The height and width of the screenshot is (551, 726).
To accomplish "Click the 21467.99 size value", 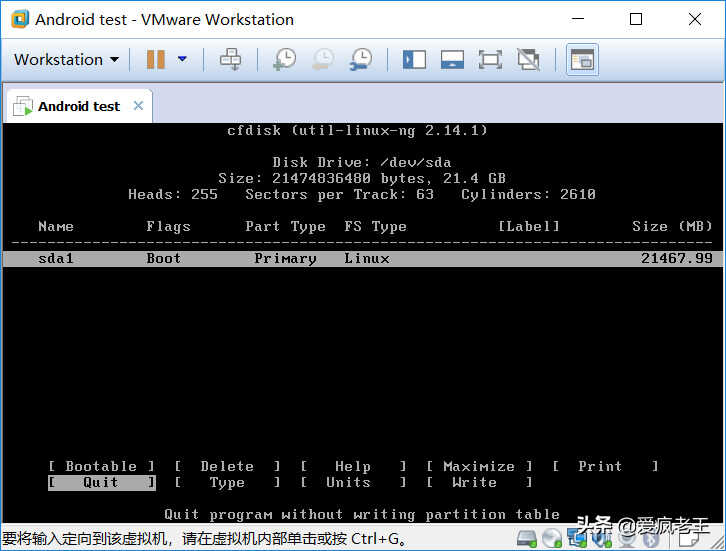I will pos(676,258).
